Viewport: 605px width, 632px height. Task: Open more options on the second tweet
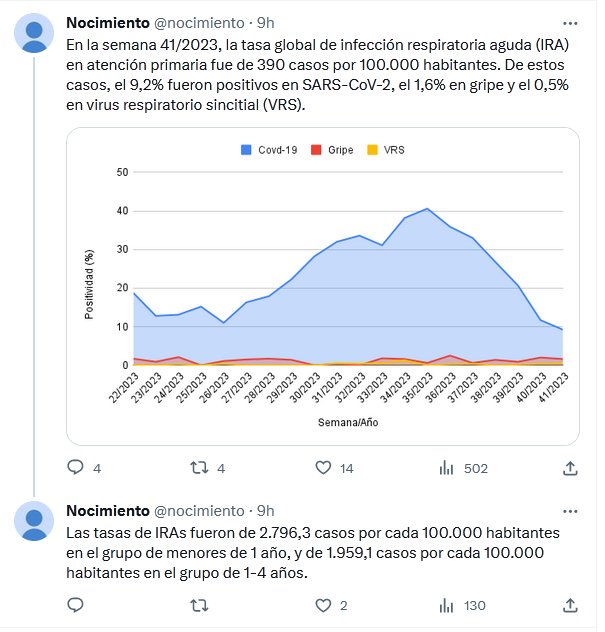pos(570,511)
